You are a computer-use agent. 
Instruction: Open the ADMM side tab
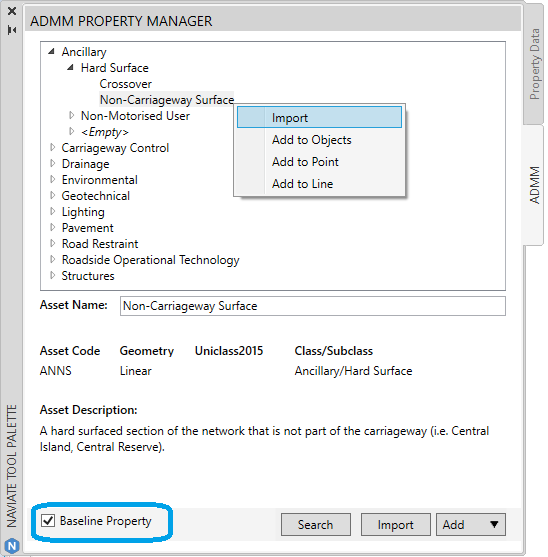pyautogui.click(x=534, y=185)
